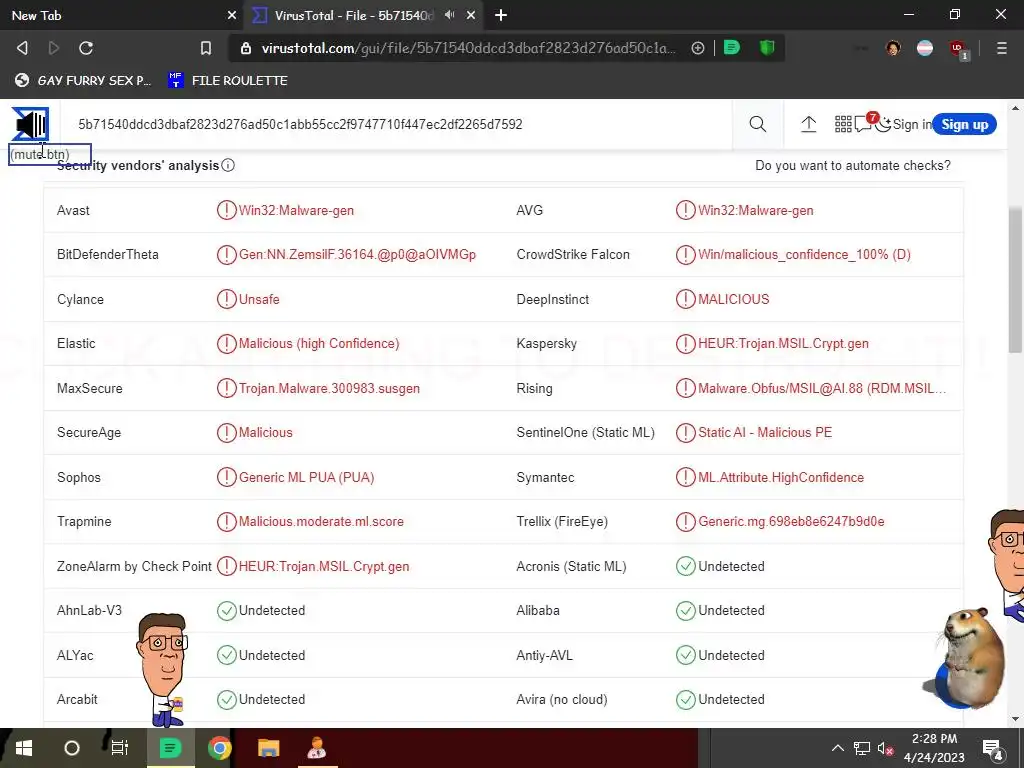
Task: Click the Antiy-AVL Undetected status
Action: coord(731,655)
